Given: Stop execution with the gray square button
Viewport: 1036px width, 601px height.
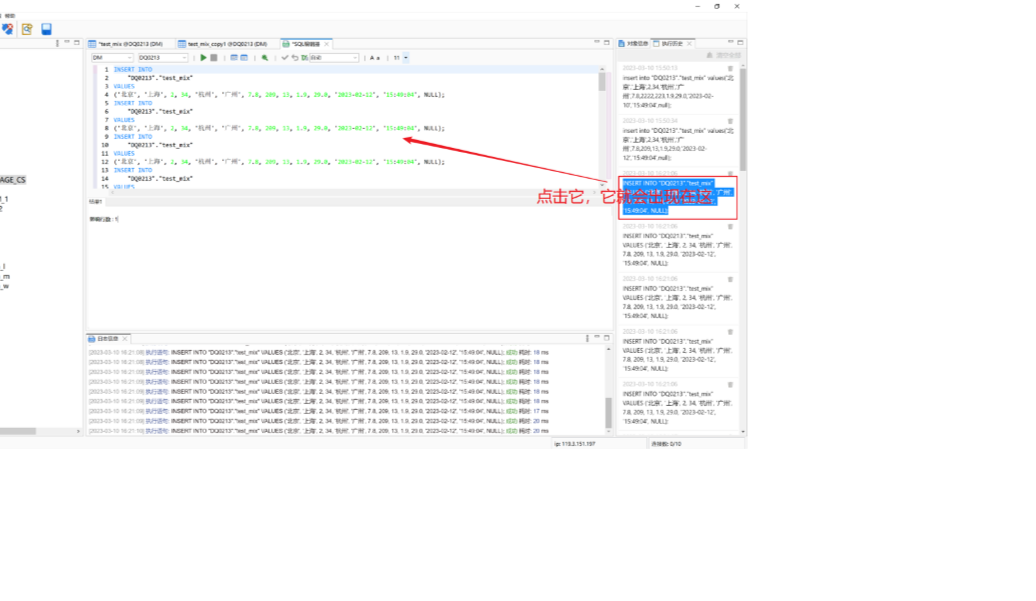Looking at the screenshot, I should [213, 58].
